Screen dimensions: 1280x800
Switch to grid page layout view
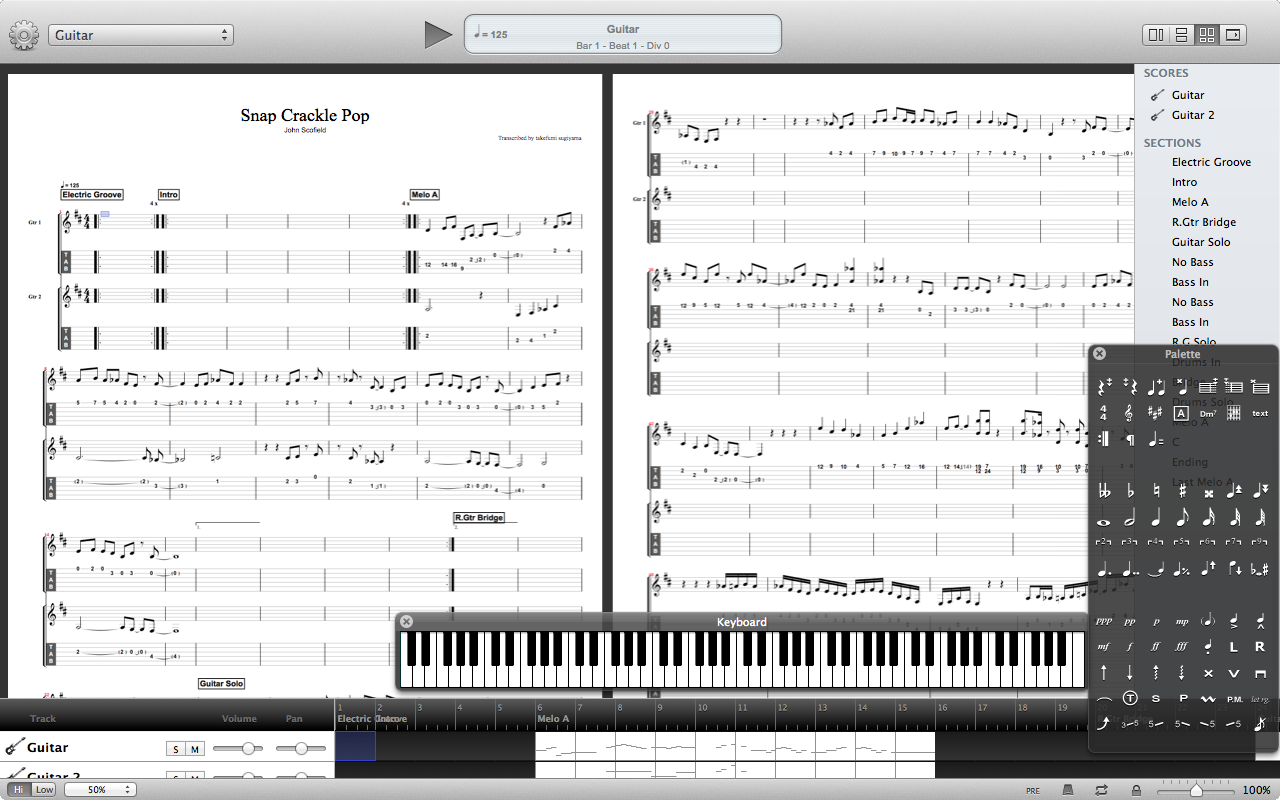(1208, 35)
